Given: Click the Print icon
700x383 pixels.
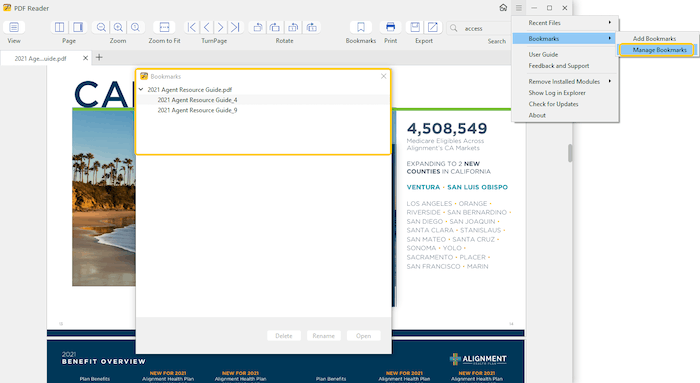Looking at the screenshot, I should (x=390, y=27).
